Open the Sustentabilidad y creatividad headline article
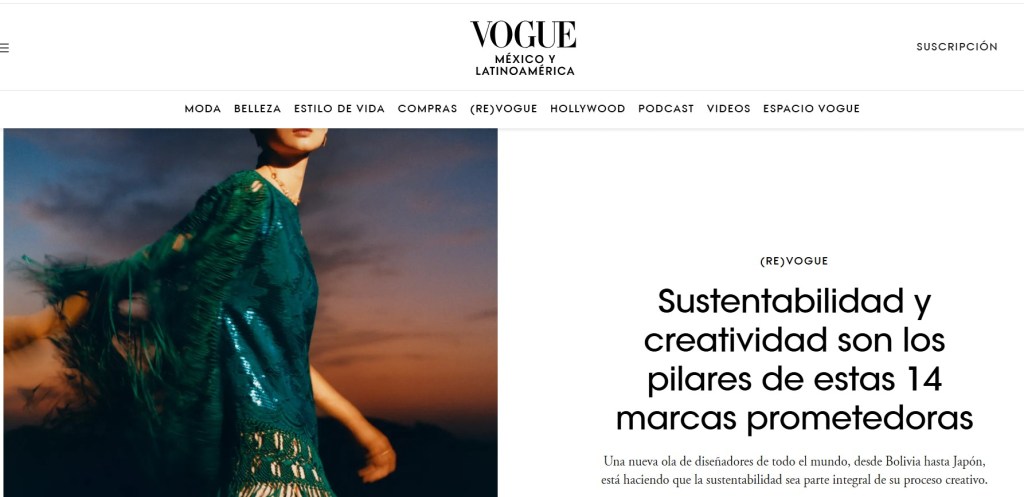This screenshot has width=1024, height=497. [794, 360]
